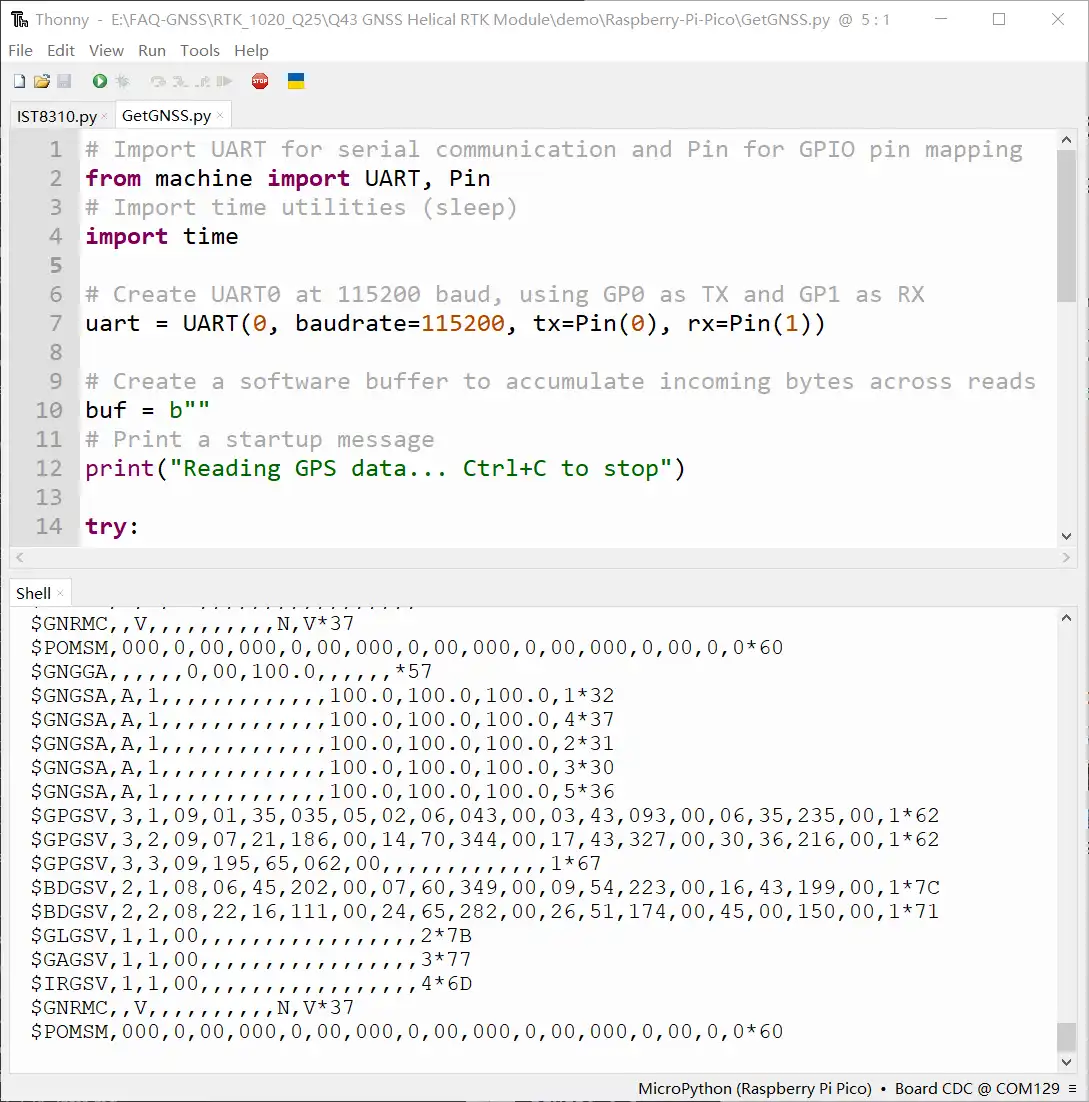1089x1102 pixels.
Task: Switch to the IST8310.py tab
Action: click(x=56, y=116)
